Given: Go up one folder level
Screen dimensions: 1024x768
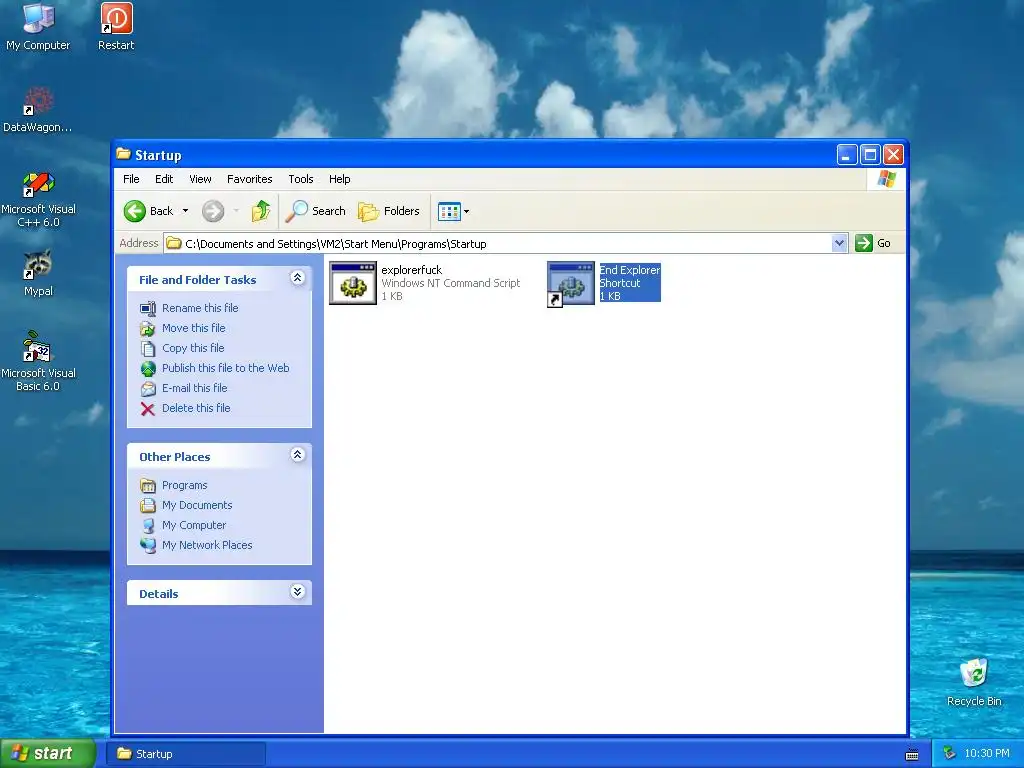Looking at the screenshot, I should 261,211.
